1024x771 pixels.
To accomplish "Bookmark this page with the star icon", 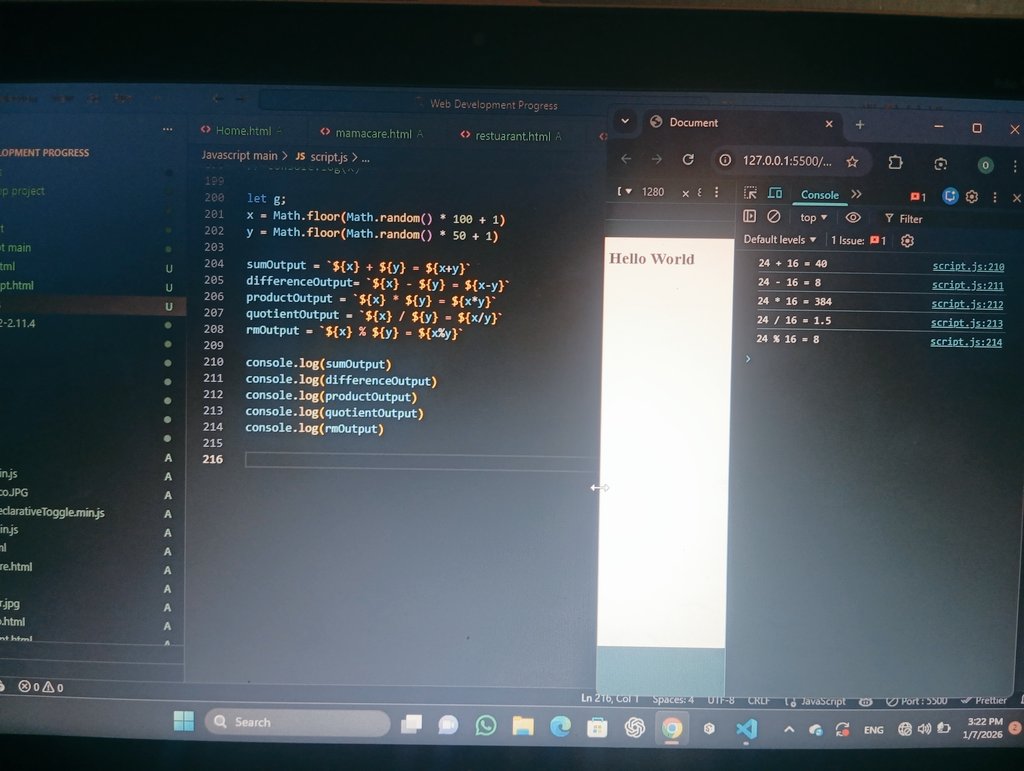I will pyautogui.click(x=852, y=162).
